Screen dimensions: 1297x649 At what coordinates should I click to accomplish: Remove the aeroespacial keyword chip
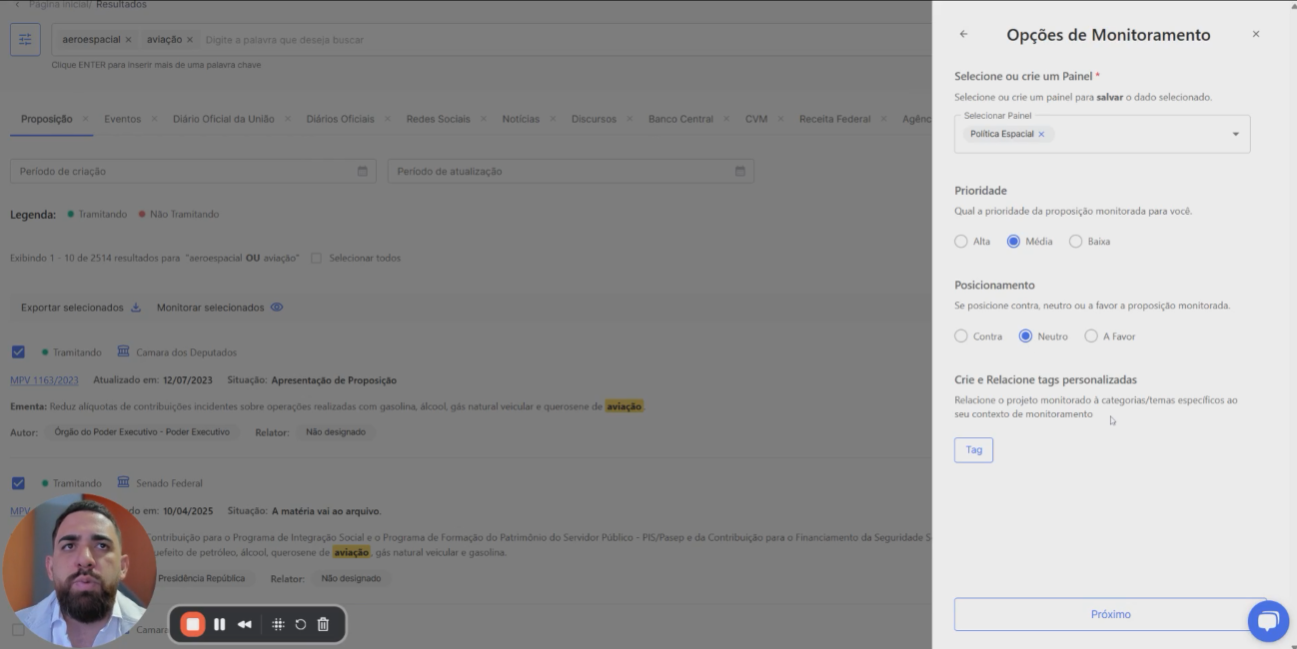click(128, 40)
